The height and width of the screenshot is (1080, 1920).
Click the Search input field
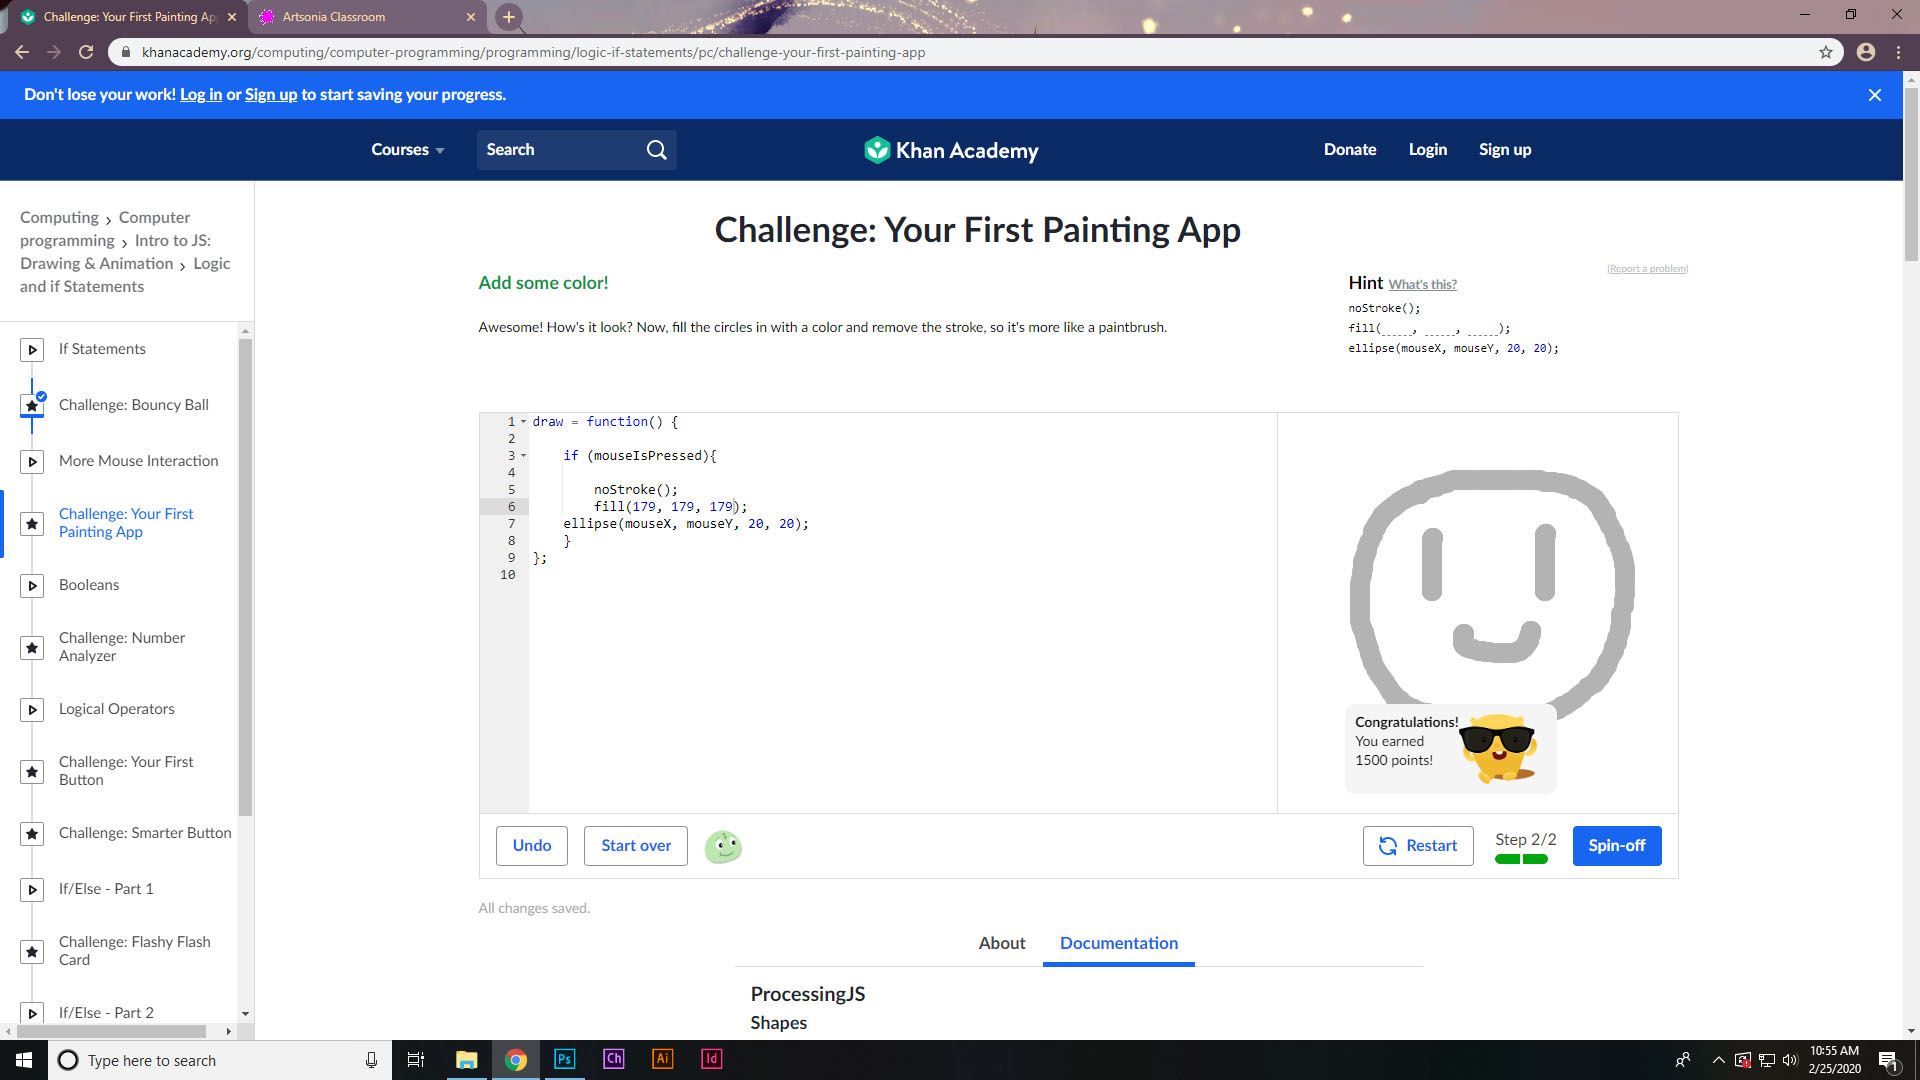tap(560, 150)
